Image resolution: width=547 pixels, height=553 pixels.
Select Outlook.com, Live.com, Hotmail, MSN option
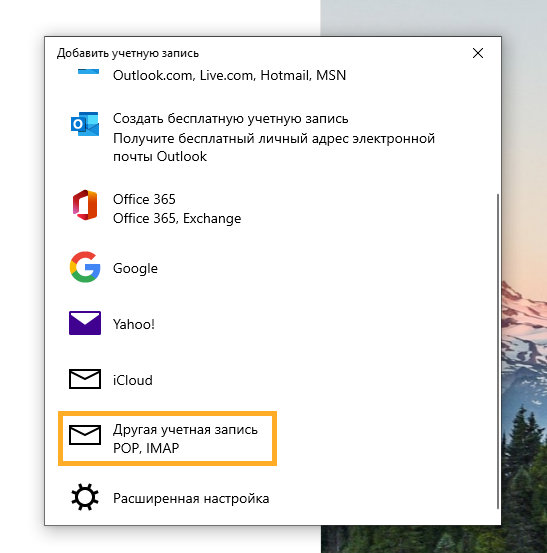pyautogui.click(x=229, y=75)
